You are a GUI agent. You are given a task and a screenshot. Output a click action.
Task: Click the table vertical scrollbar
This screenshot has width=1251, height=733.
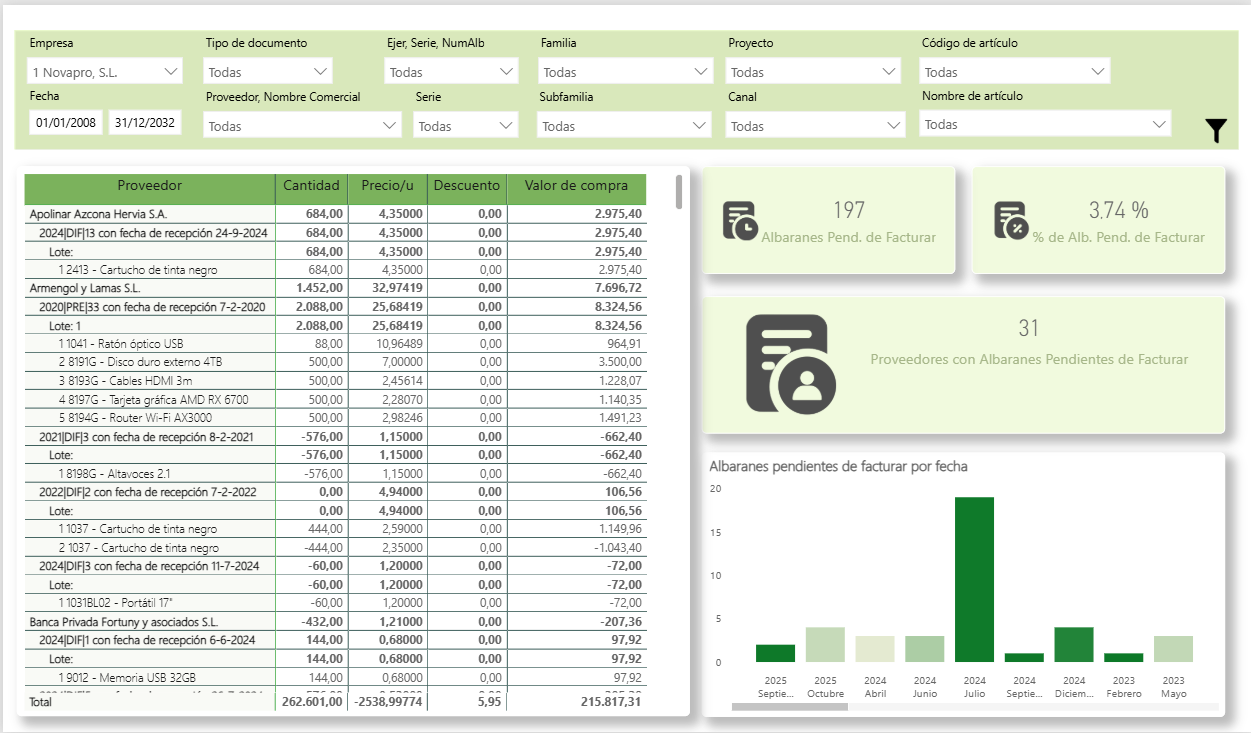click(x=680, y=192)
